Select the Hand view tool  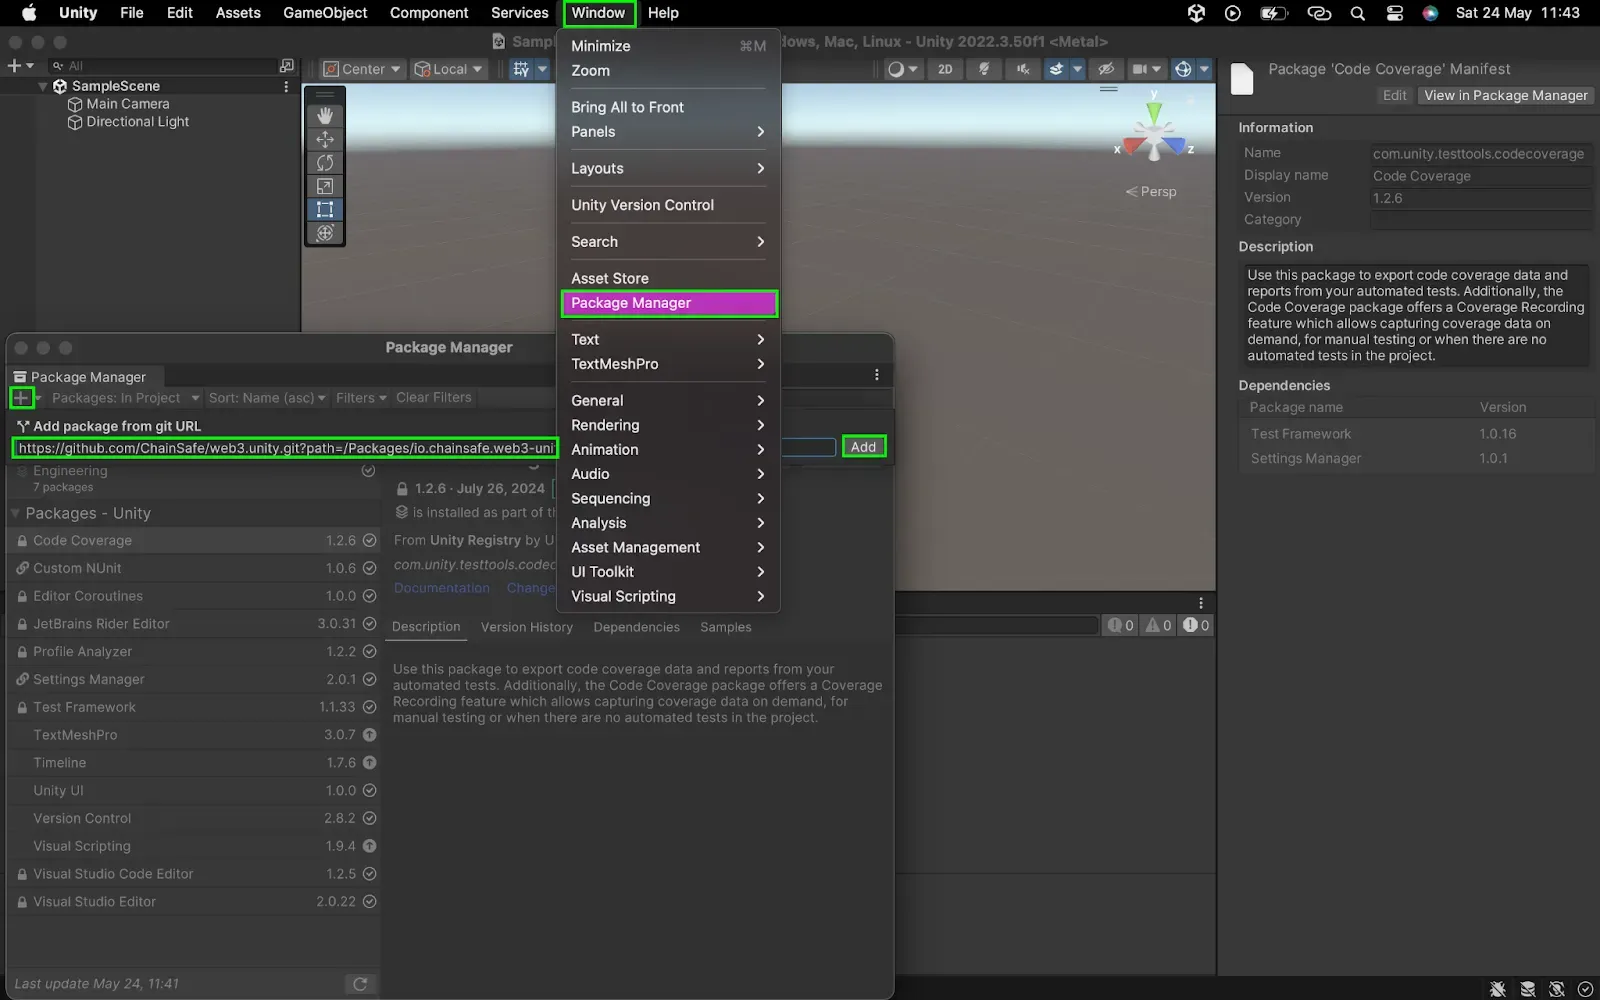325,116
